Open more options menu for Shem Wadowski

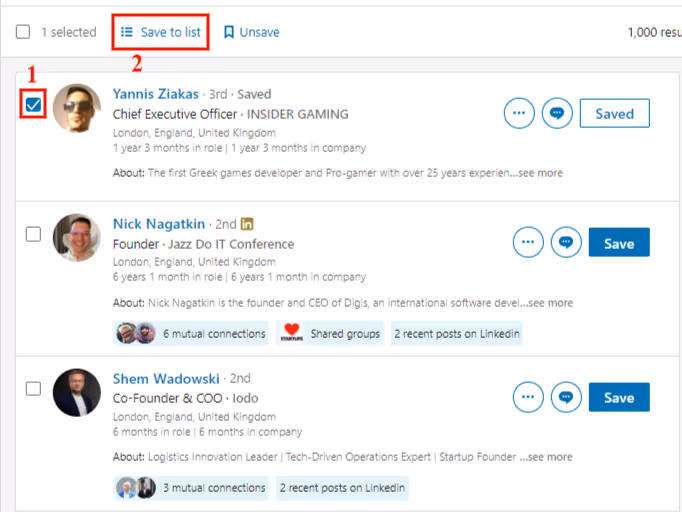528,397
